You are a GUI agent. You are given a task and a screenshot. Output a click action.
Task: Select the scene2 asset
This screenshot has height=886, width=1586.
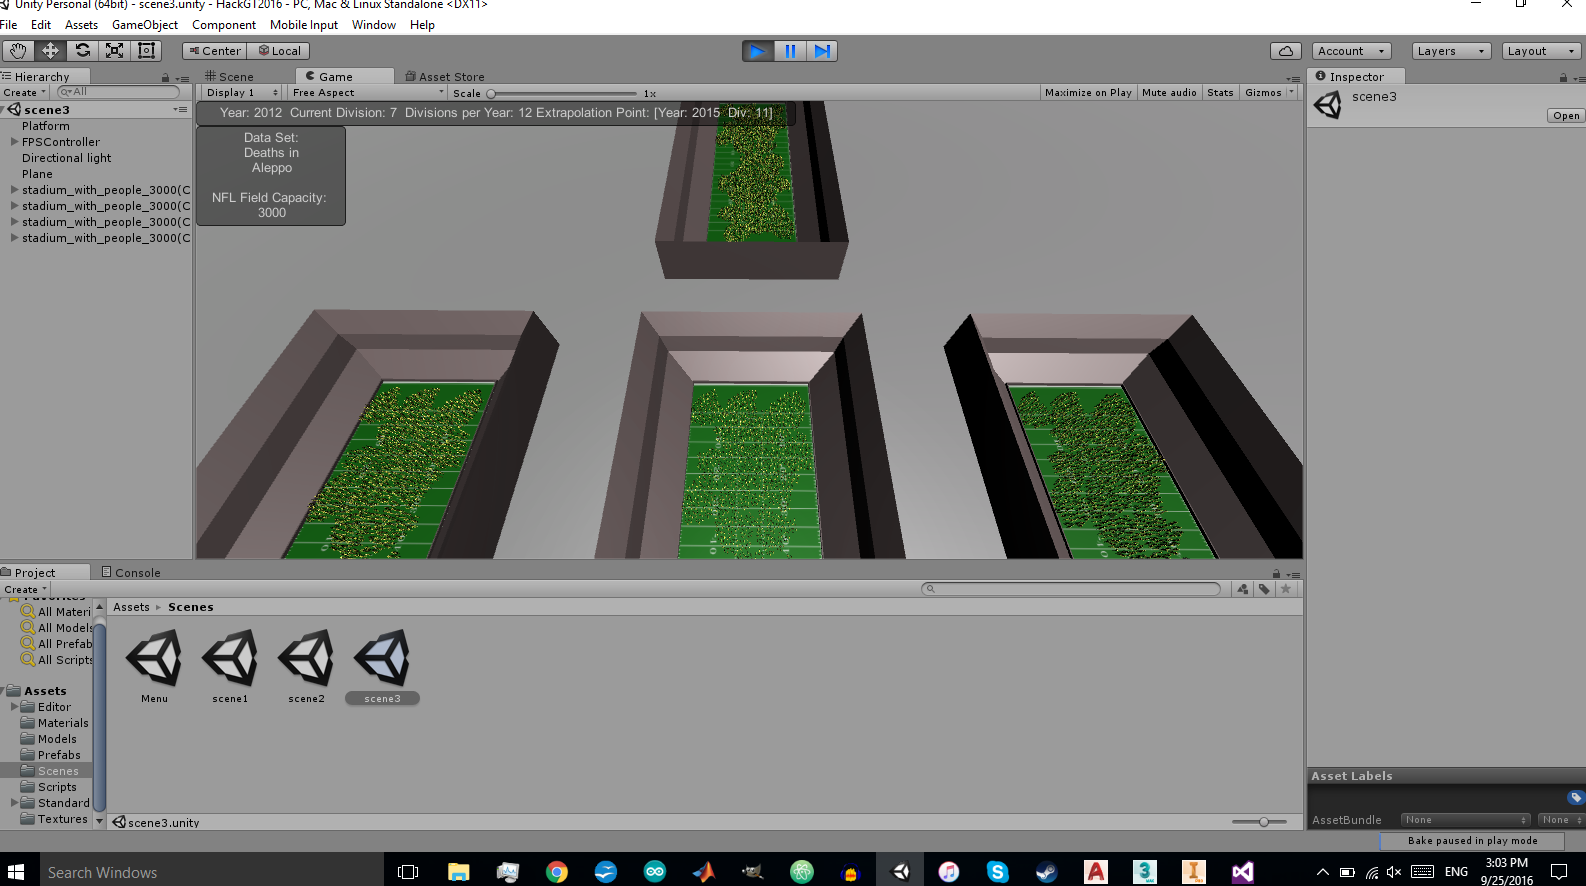[x=306, y=666]
